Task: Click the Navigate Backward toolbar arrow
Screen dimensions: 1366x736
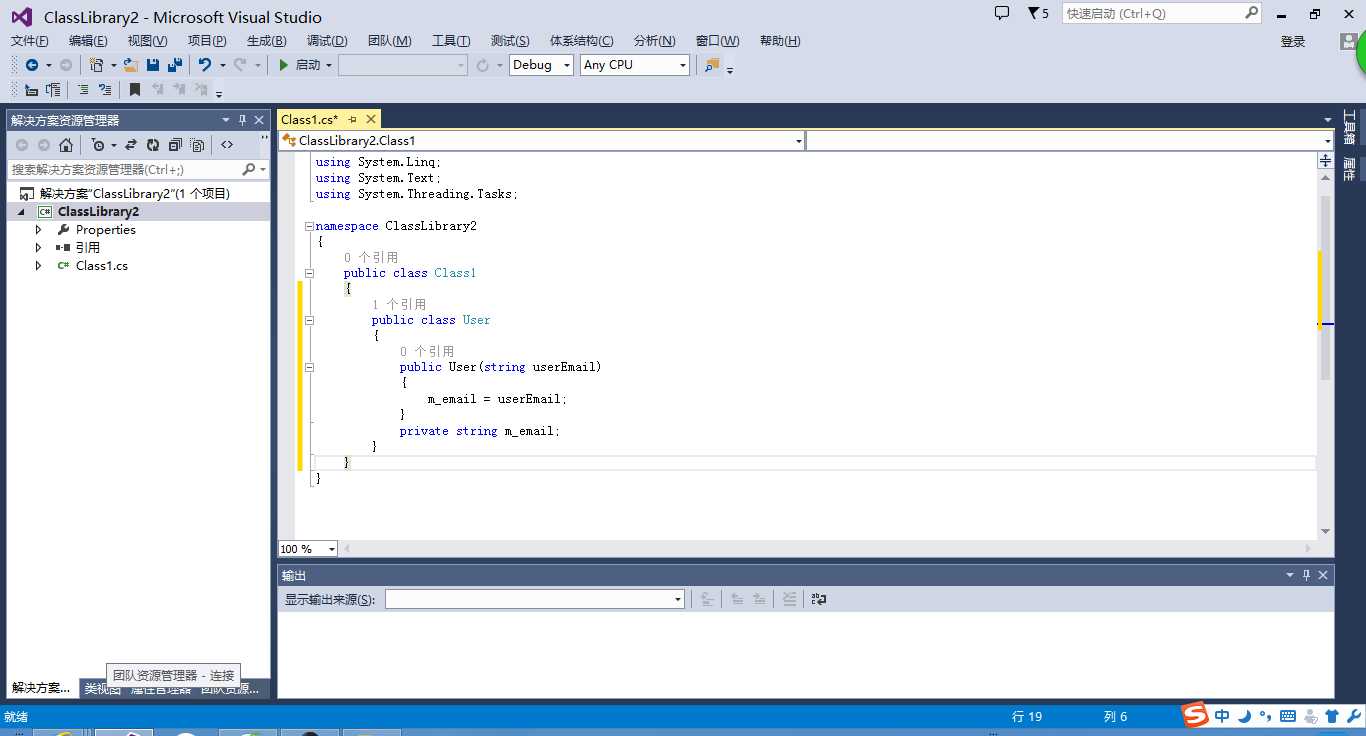Action: click(x=32, y=65)
